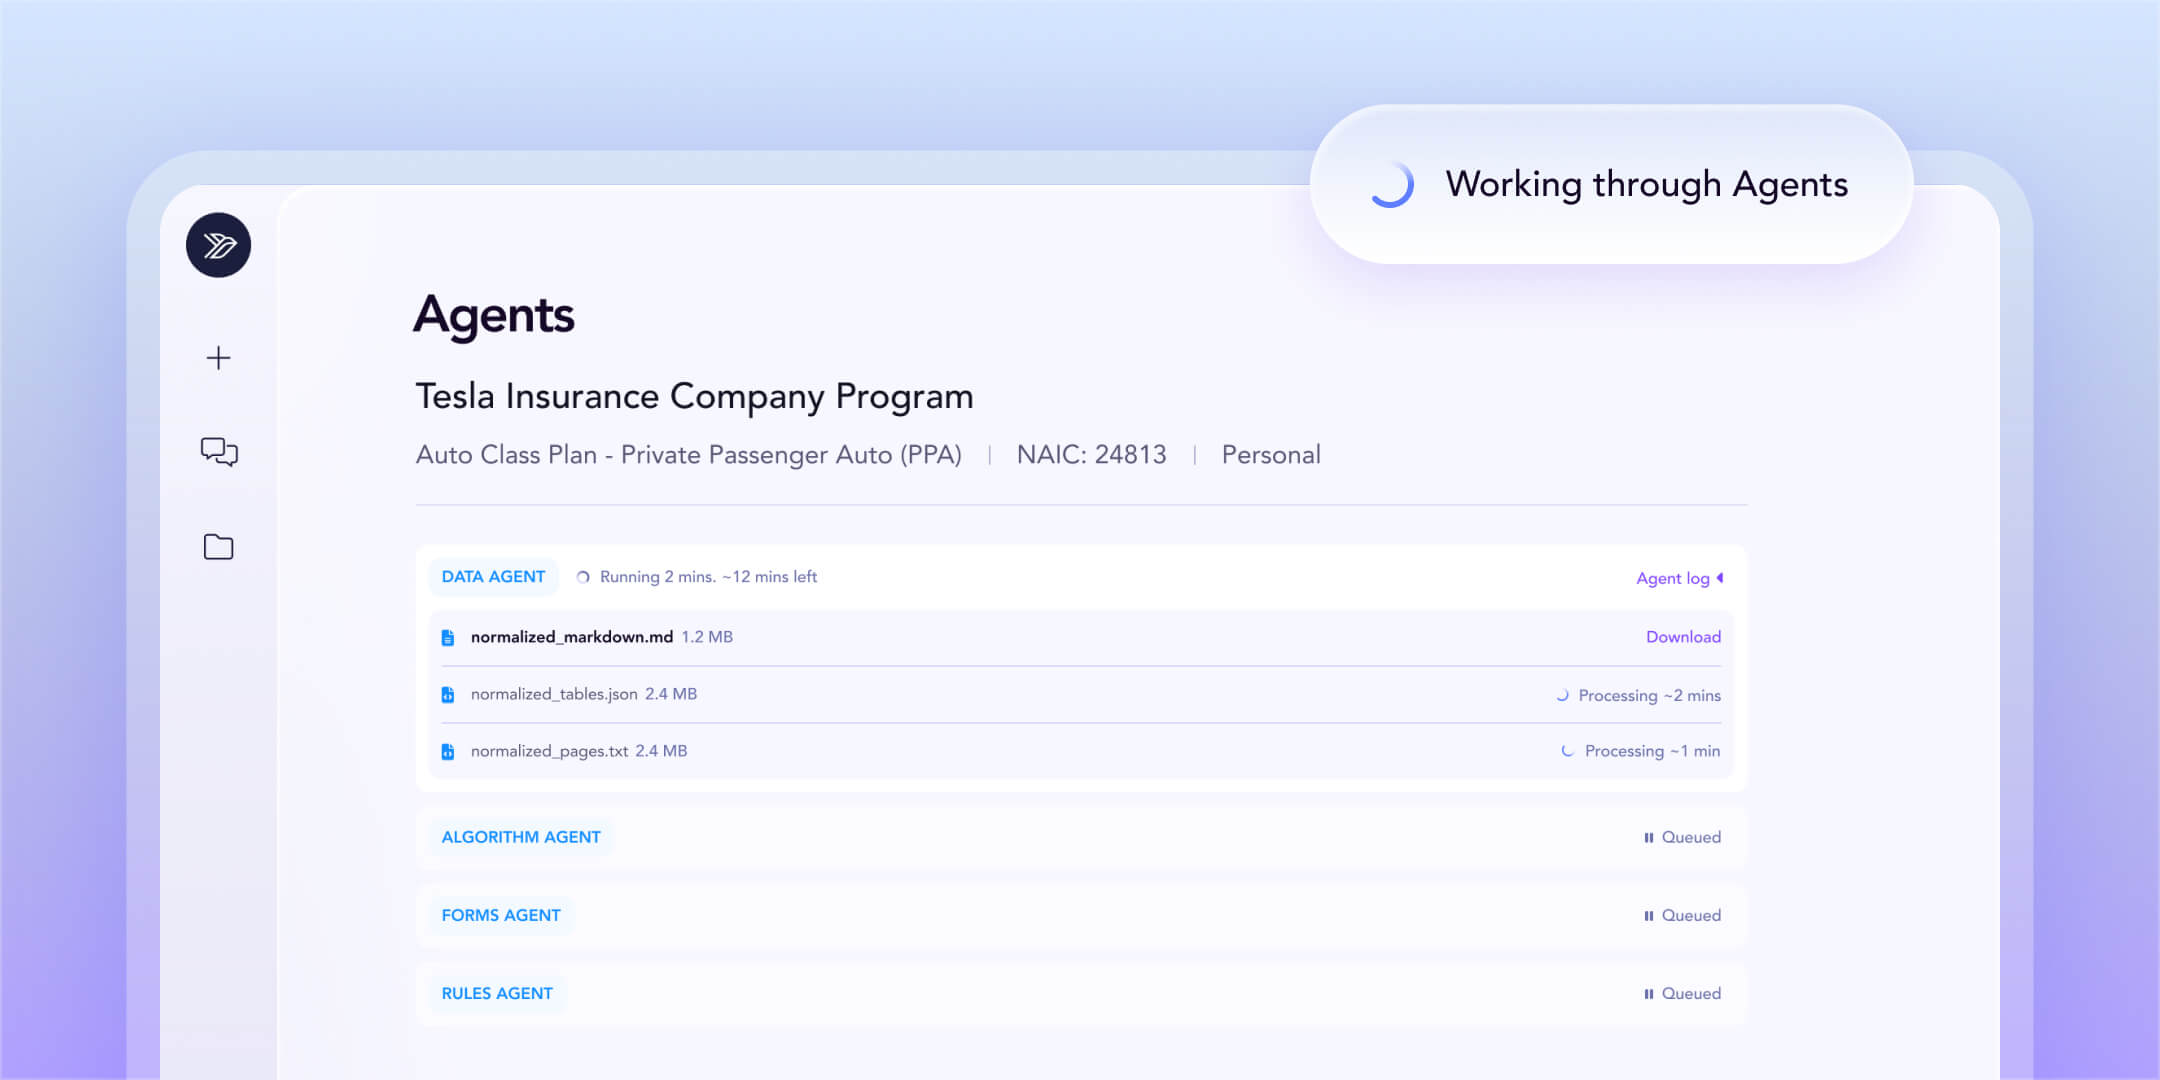
Task: Open the Agent log link
Action: [1672, 578]
